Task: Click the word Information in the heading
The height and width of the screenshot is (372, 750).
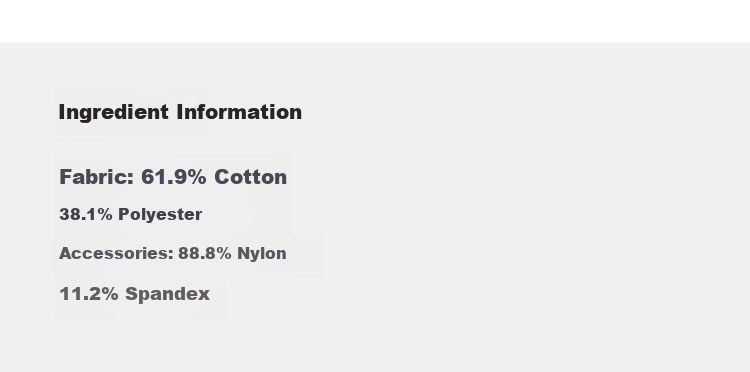Action: click(239, 112)
